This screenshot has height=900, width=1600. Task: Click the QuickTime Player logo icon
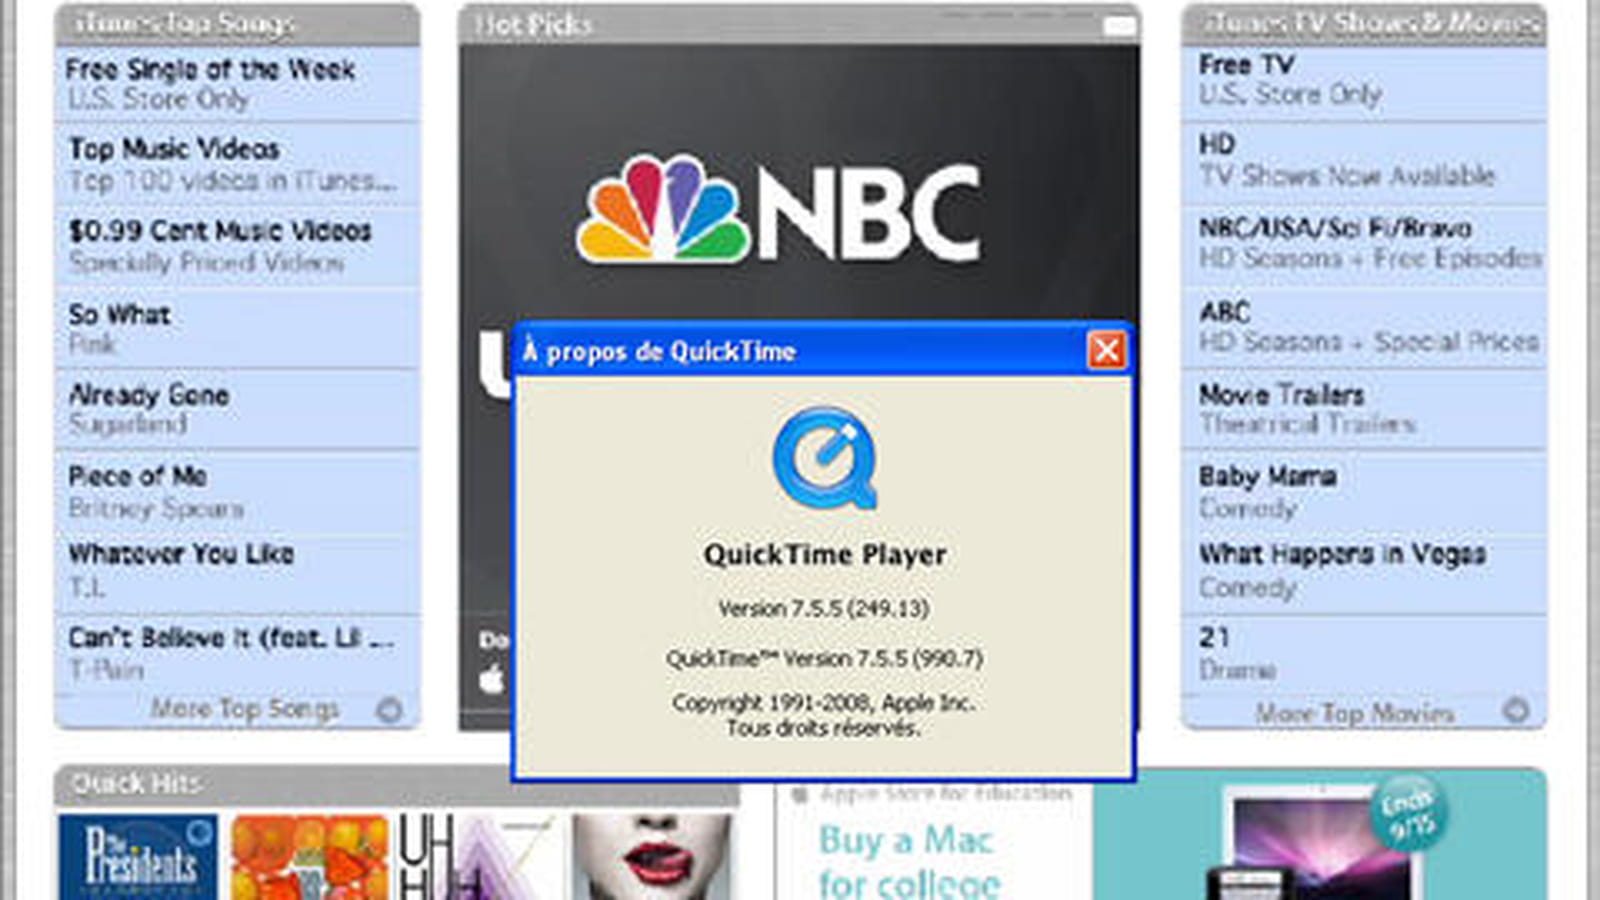tap(825, 459)
